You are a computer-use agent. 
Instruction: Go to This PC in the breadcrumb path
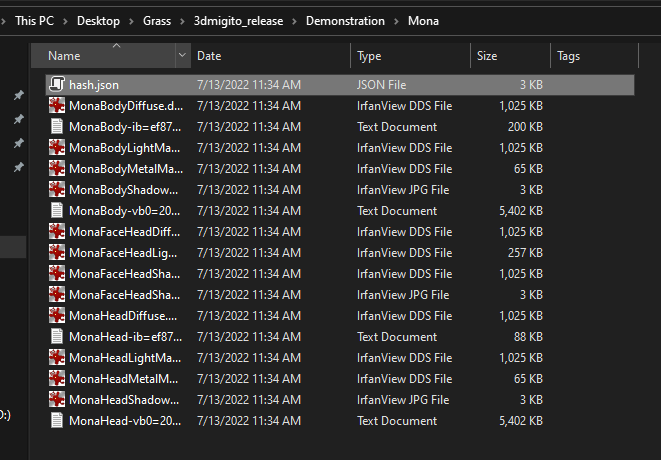click(35, 21)
